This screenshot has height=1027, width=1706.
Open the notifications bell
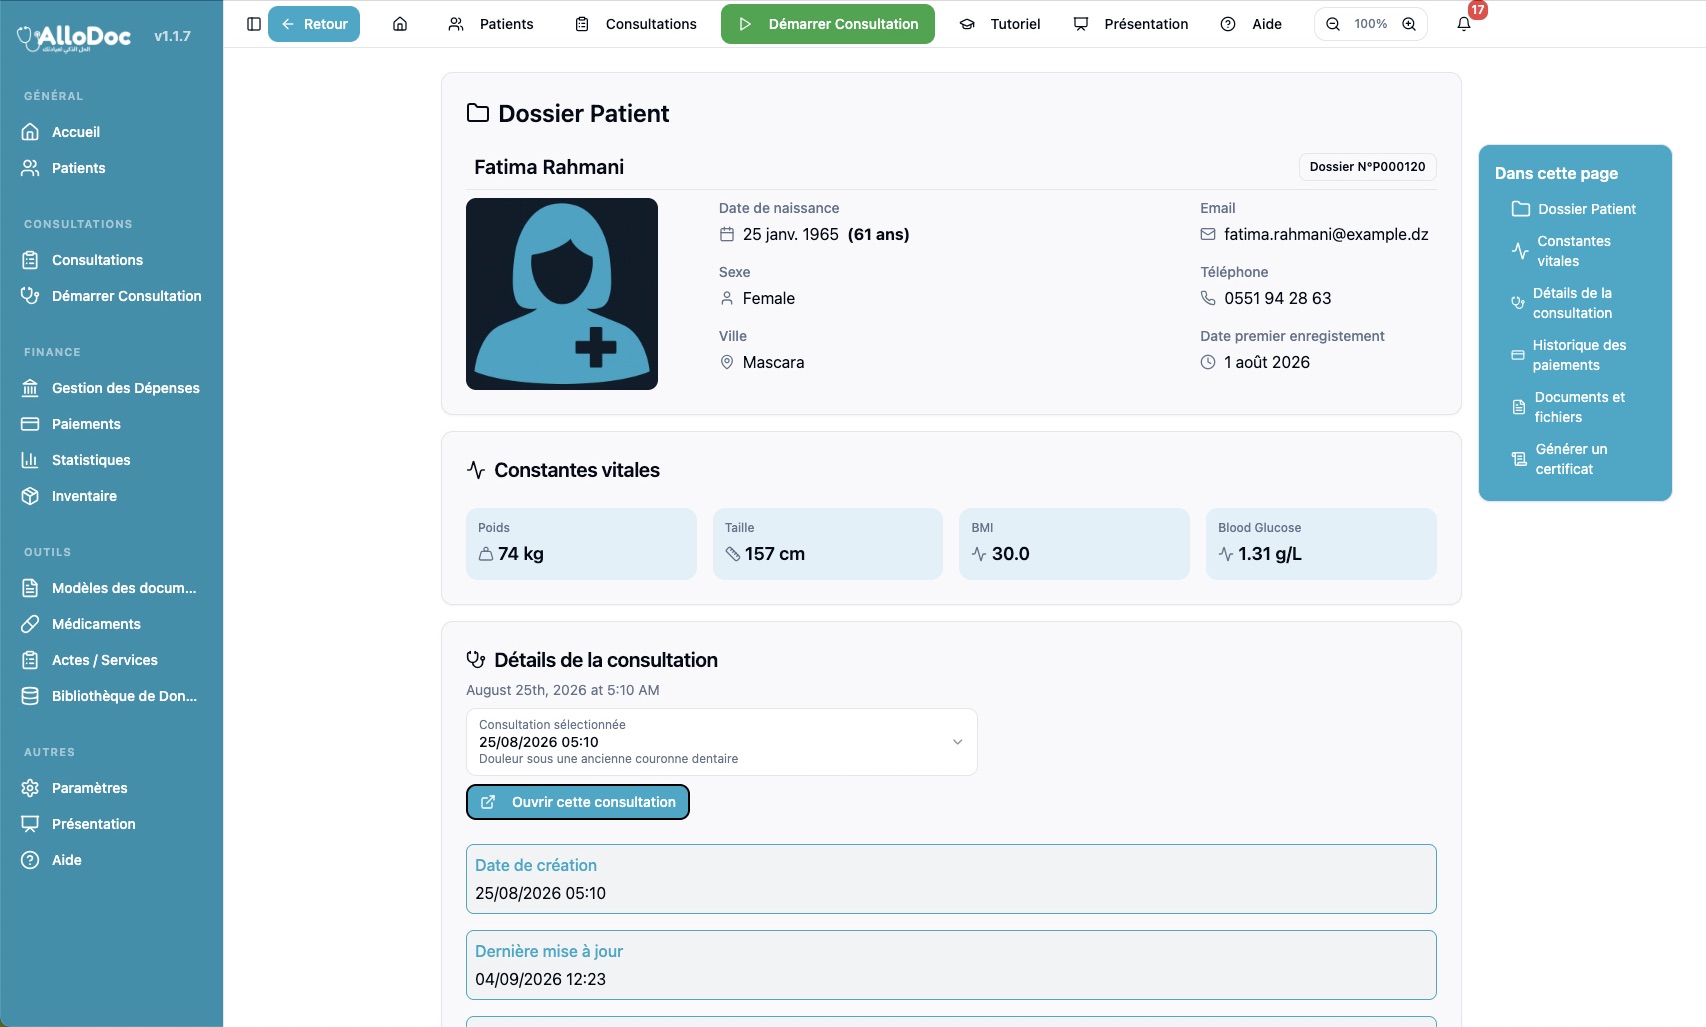[x=1464, y=24]
